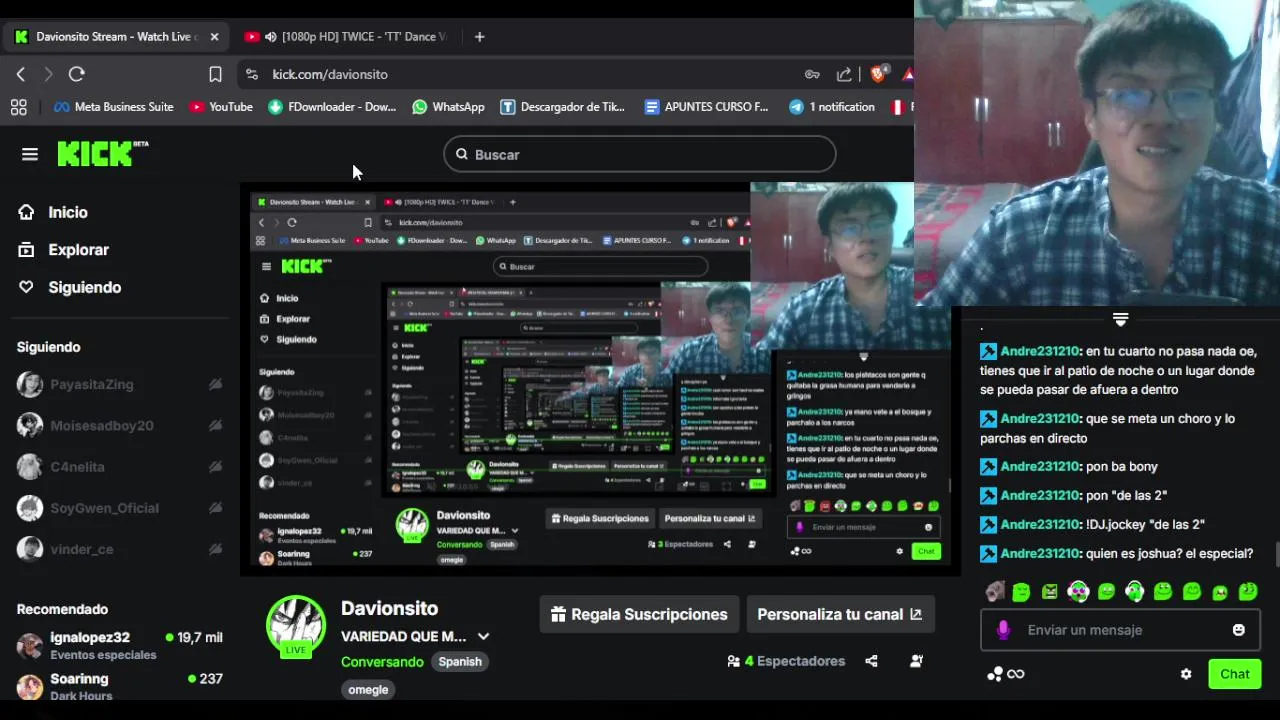Click Andre231210 on the 'pon ba bony' message
The image size is (1280, 720).
pyautogui.click(x=1039, y=466)
